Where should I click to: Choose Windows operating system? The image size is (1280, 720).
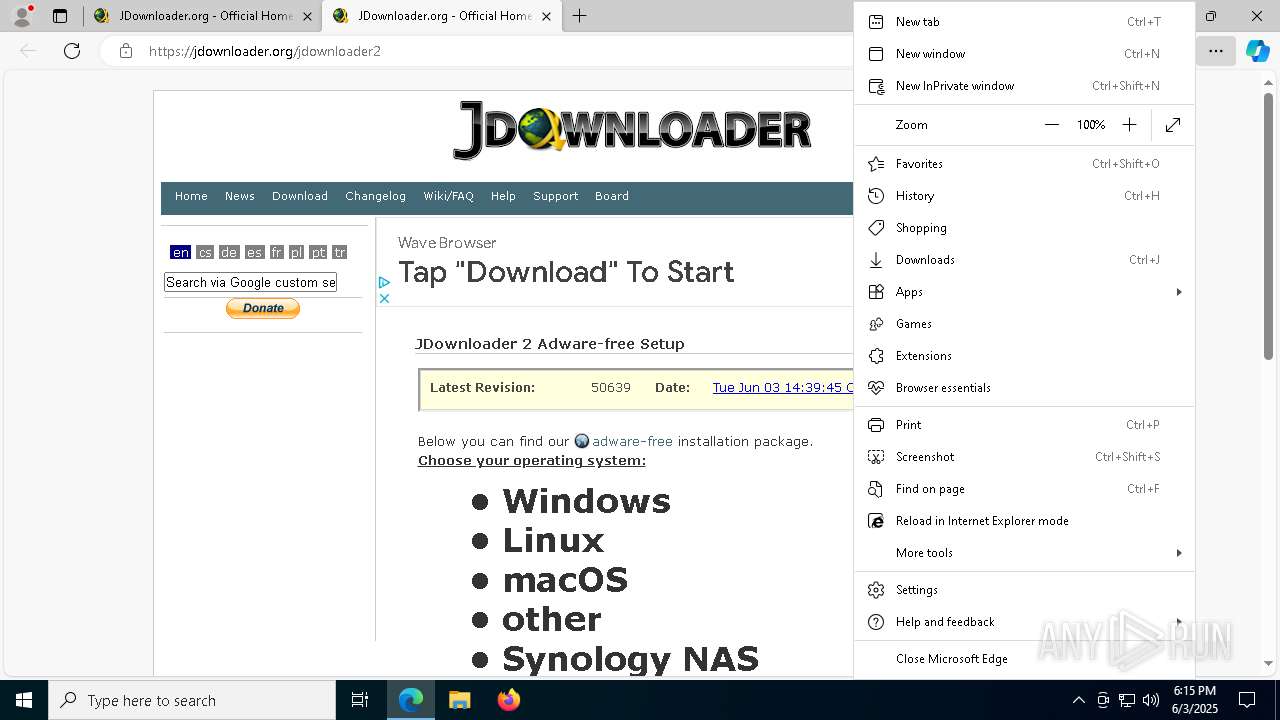(x=586, y=501)
